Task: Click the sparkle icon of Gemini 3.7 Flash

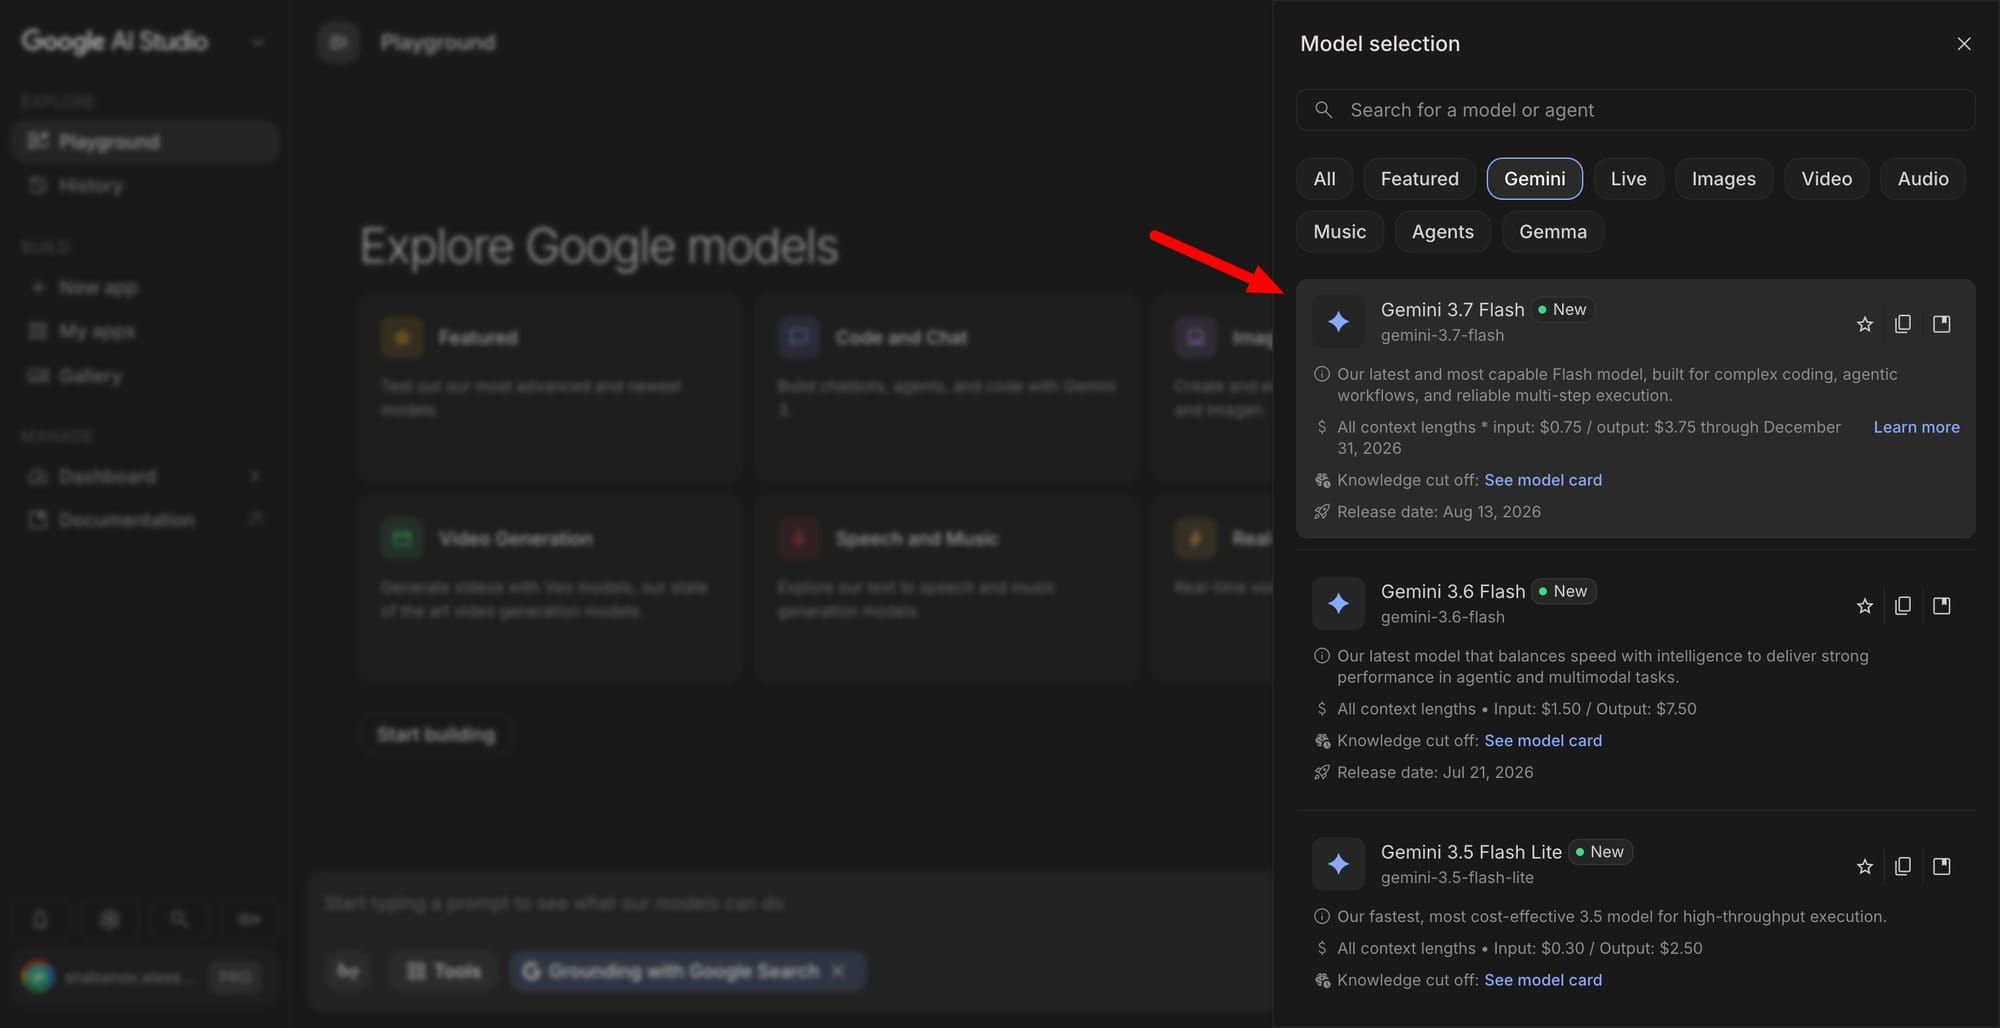Action: 1338,321
